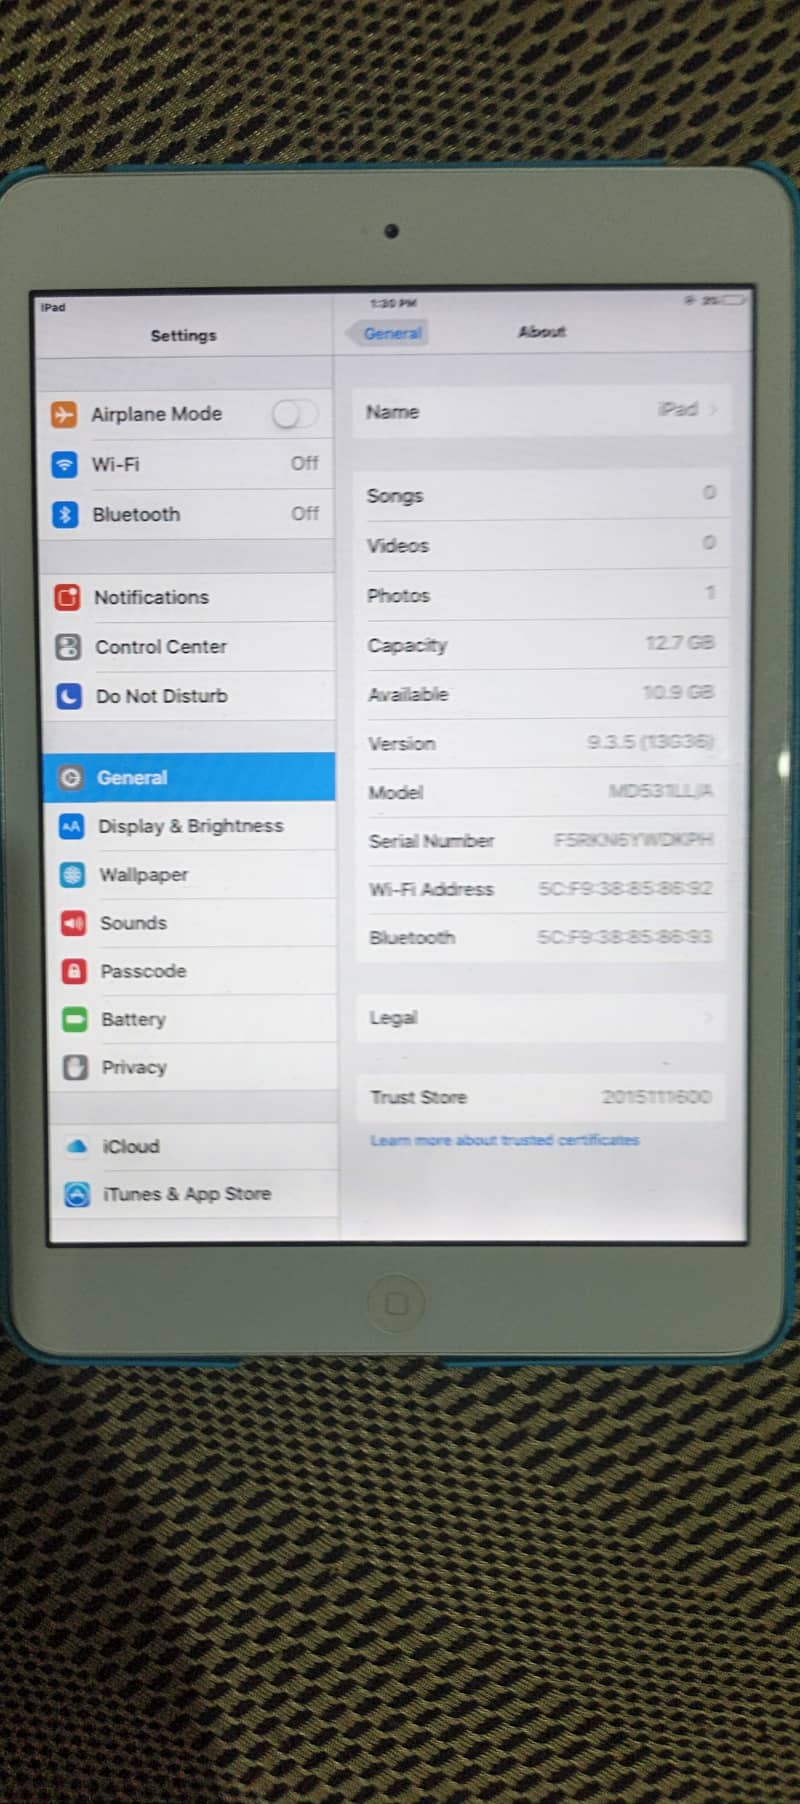Tap the battery indicator in status bar

point(732,299)
